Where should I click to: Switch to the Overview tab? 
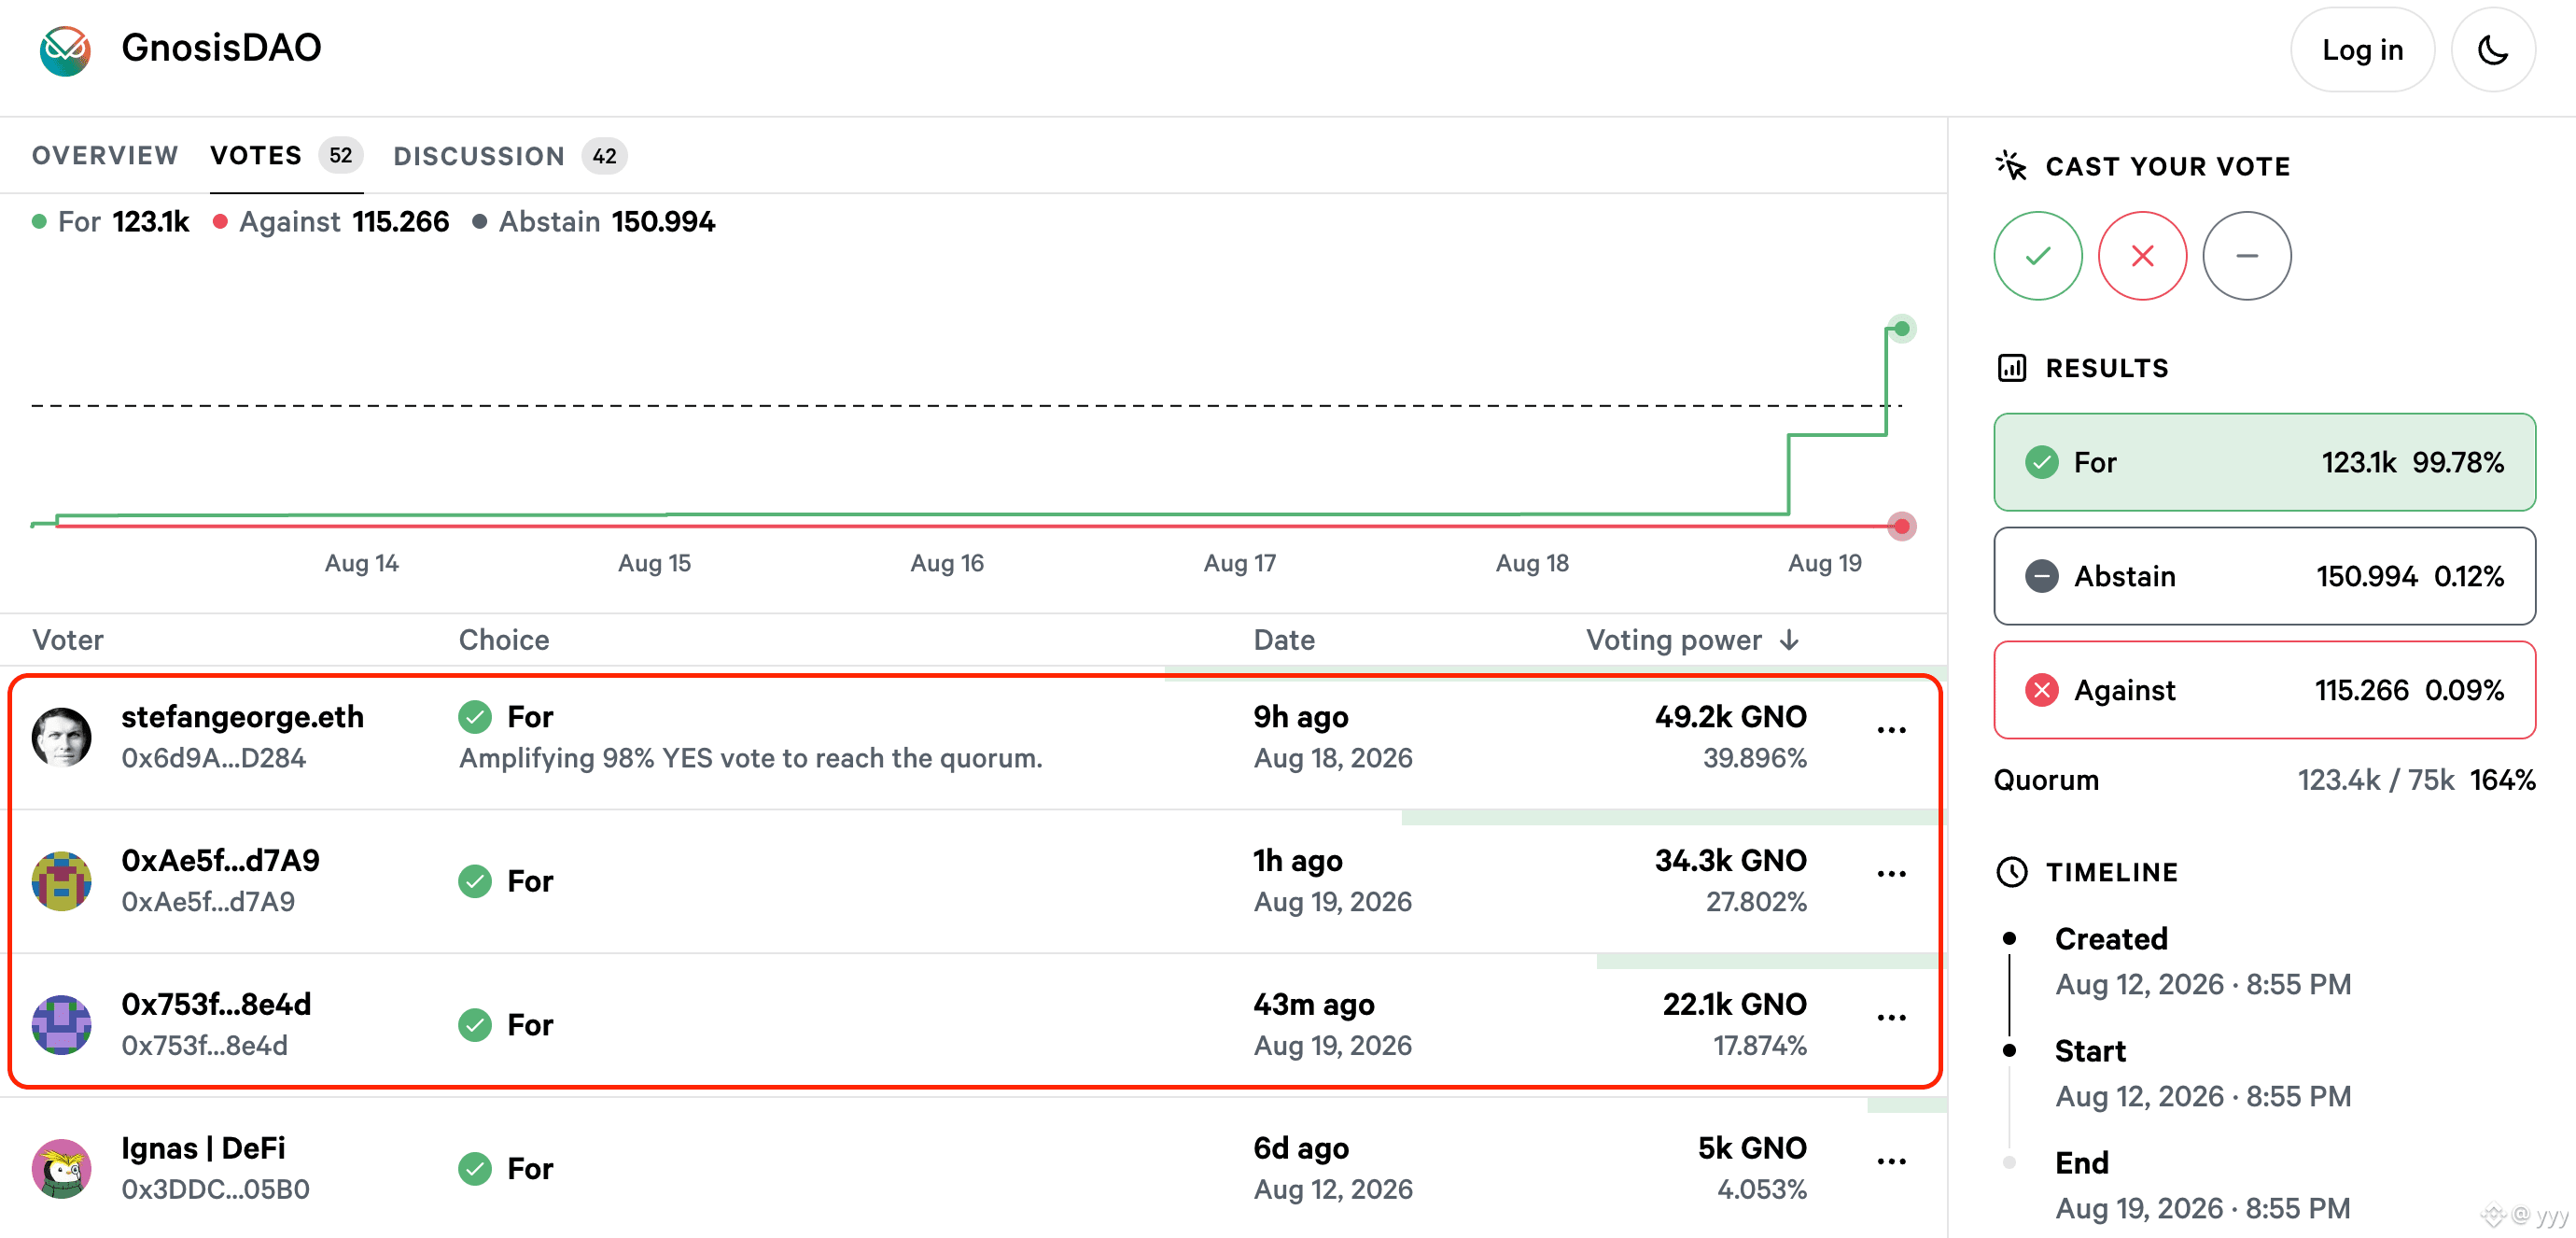point(105,156)
